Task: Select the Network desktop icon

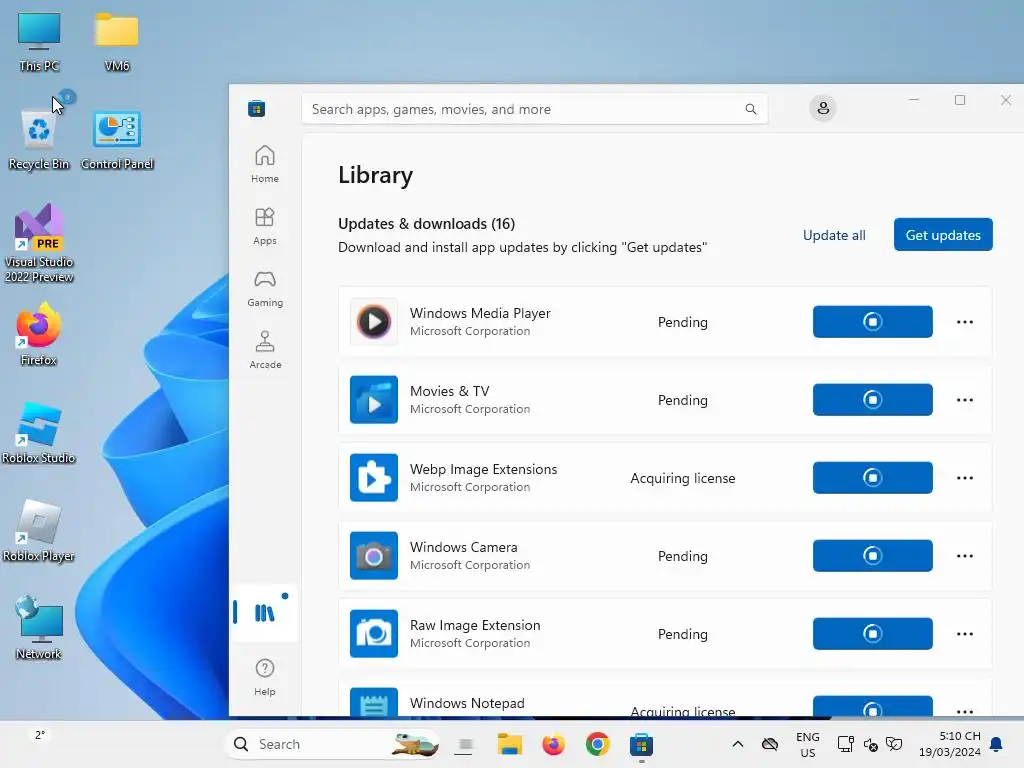Action: point(39,628)
